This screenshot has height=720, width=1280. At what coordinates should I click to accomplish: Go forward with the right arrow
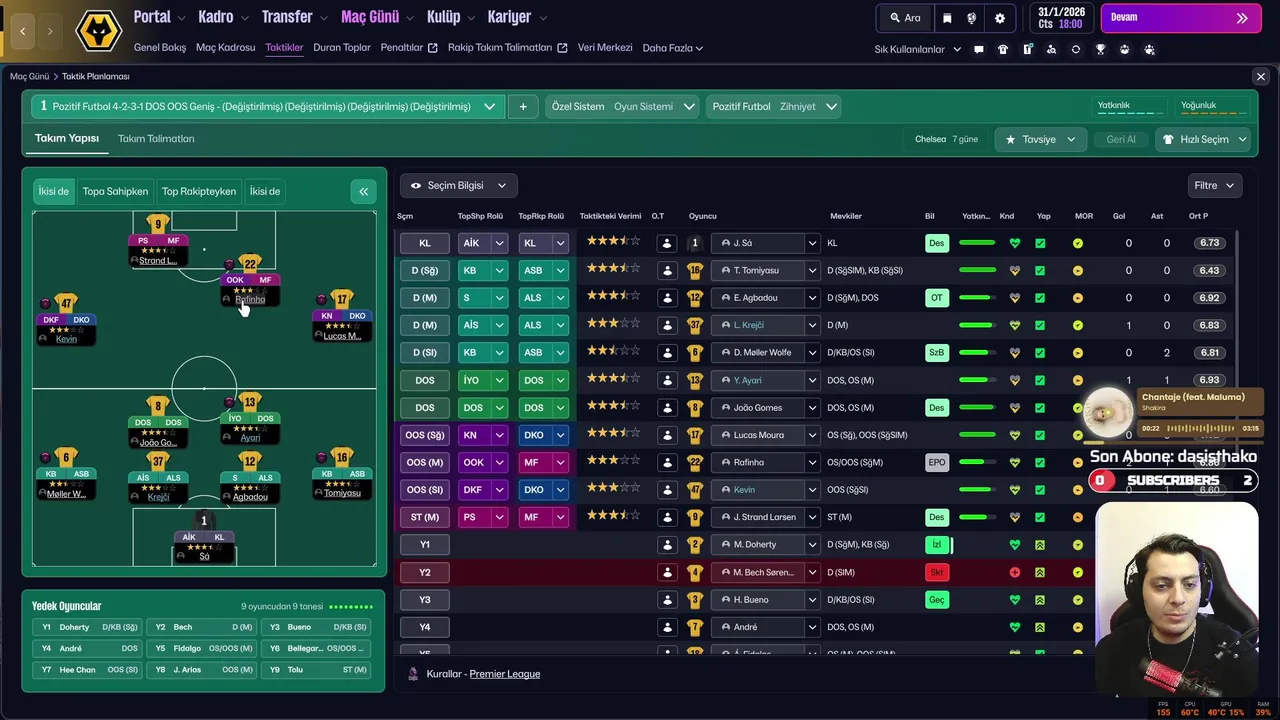point(50,31)
